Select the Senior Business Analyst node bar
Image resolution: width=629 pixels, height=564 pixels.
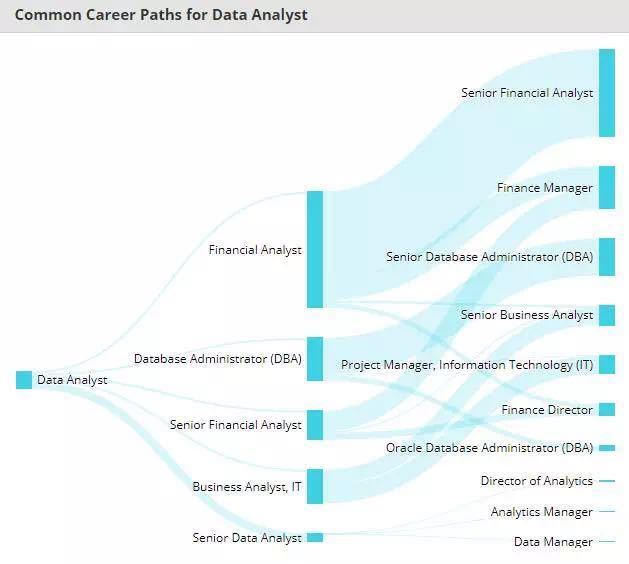tap(607, 315)
